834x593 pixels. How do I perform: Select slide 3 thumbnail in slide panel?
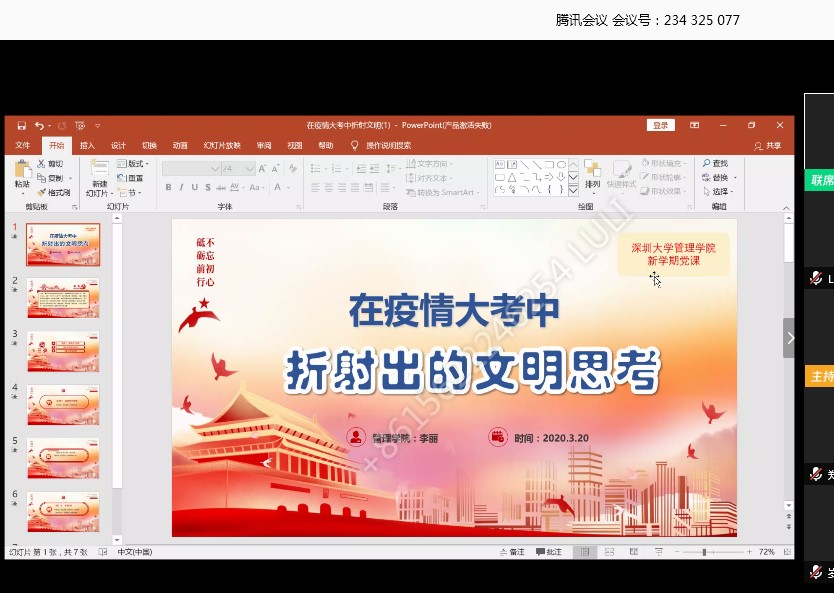point(63,351)
